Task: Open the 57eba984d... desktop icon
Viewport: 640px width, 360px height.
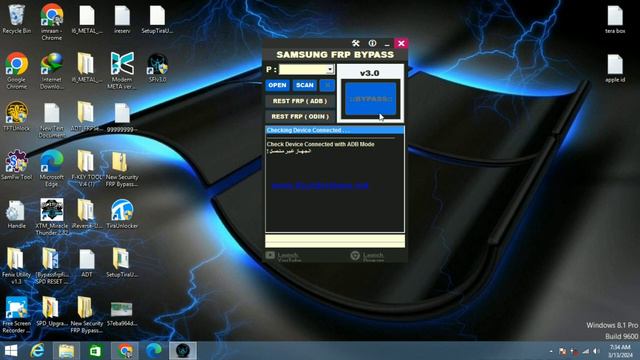Action: click(122, 313)
